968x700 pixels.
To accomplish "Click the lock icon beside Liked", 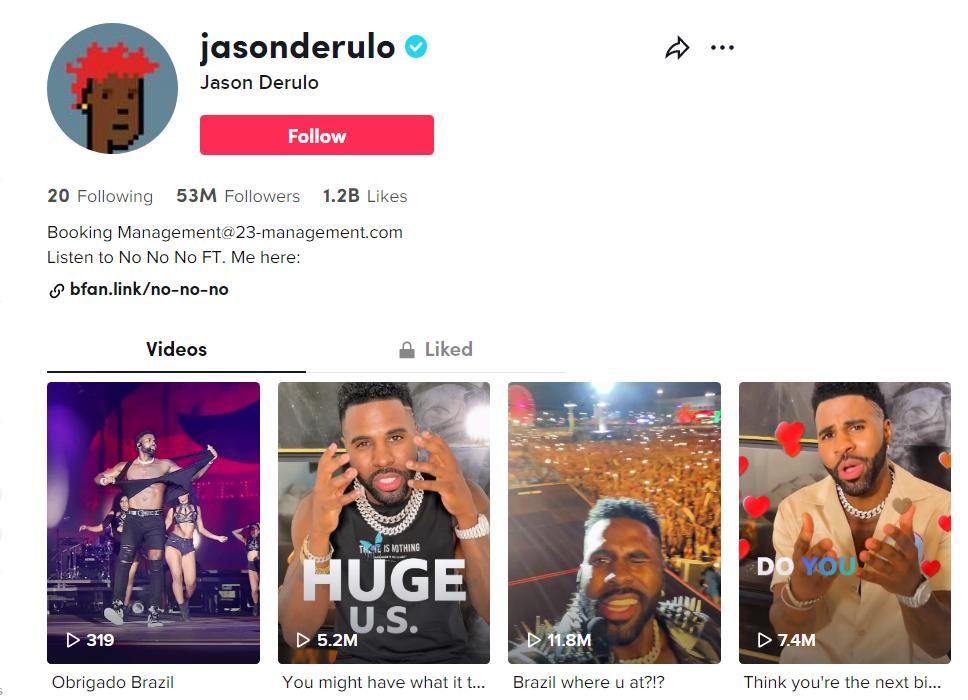I will pos(407,350).
